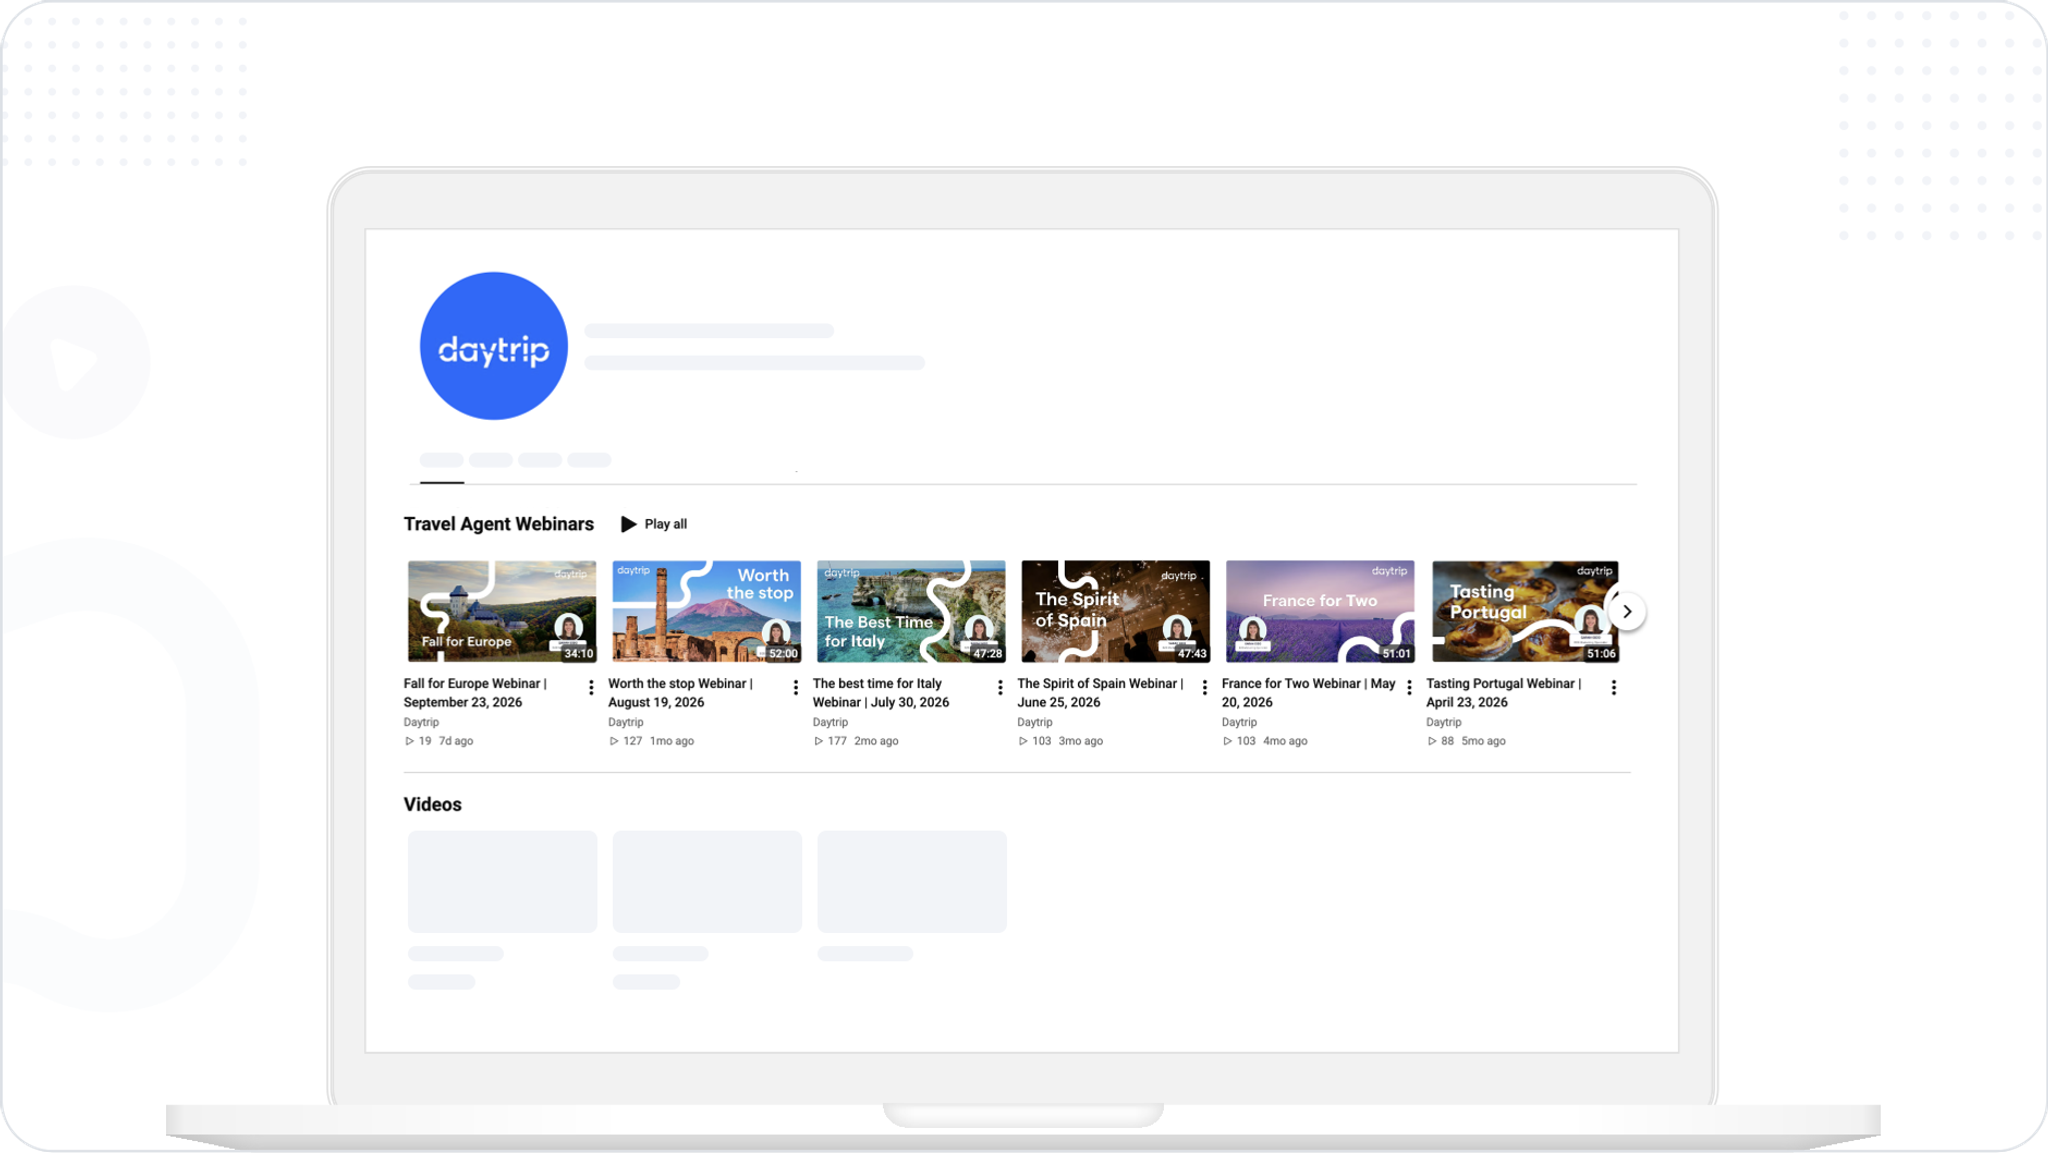Open more options for Worth the stop Webinar

pos(796,688)
